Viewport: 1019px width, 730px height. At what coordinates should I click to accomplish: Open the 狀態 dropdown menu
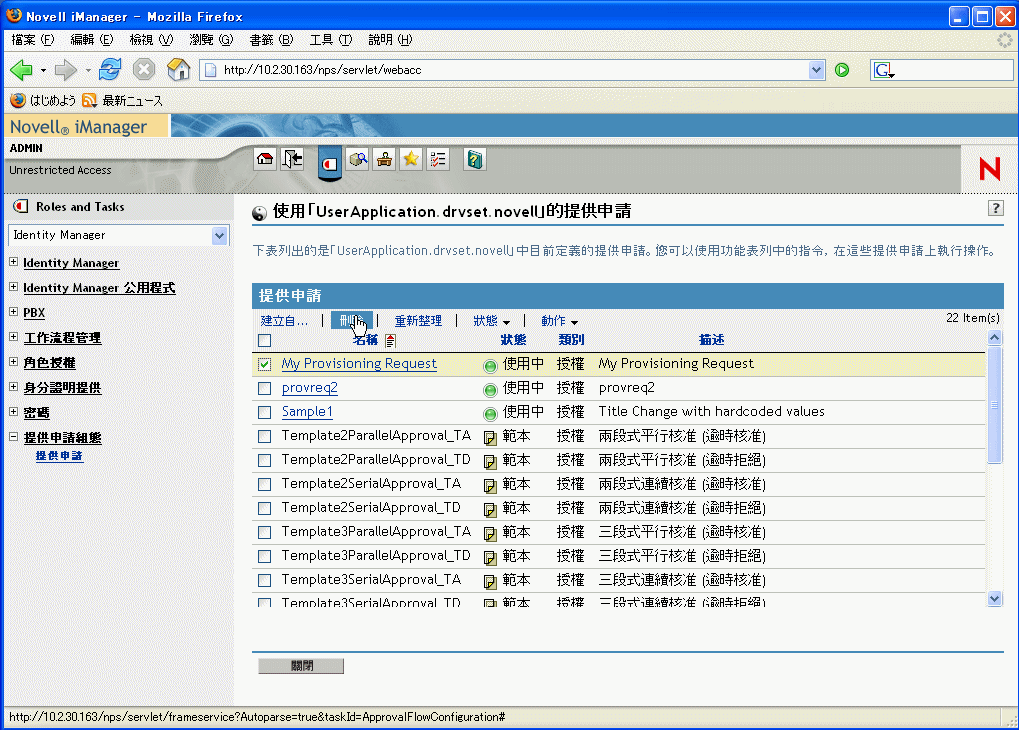point(491,320)
